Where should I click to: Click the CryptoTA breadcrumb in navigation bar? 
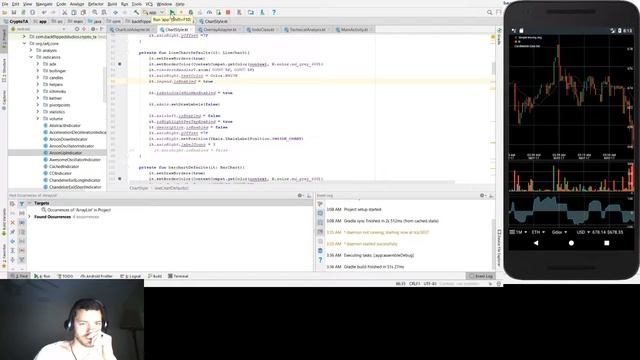(16, 21)
